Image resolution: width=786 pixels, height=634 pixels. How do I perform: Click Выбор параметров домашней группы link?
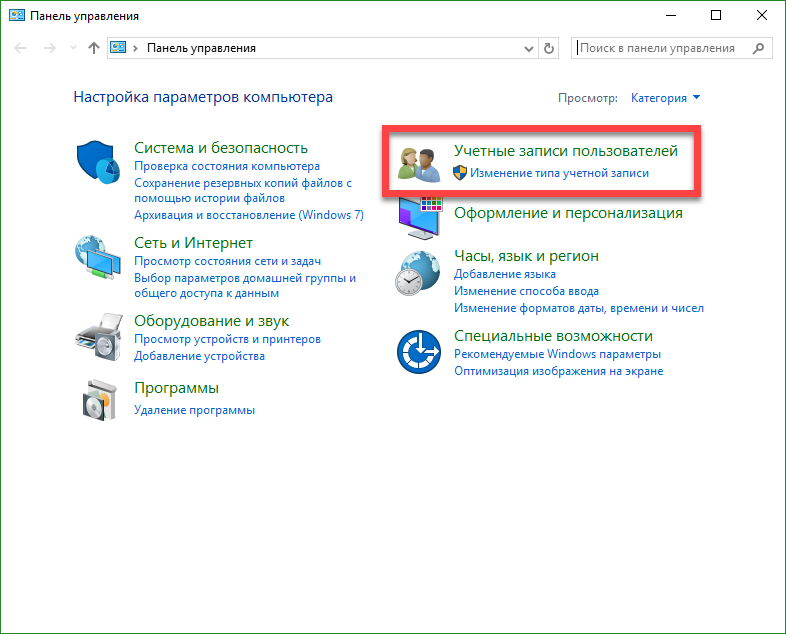click(x=245, y=285)
